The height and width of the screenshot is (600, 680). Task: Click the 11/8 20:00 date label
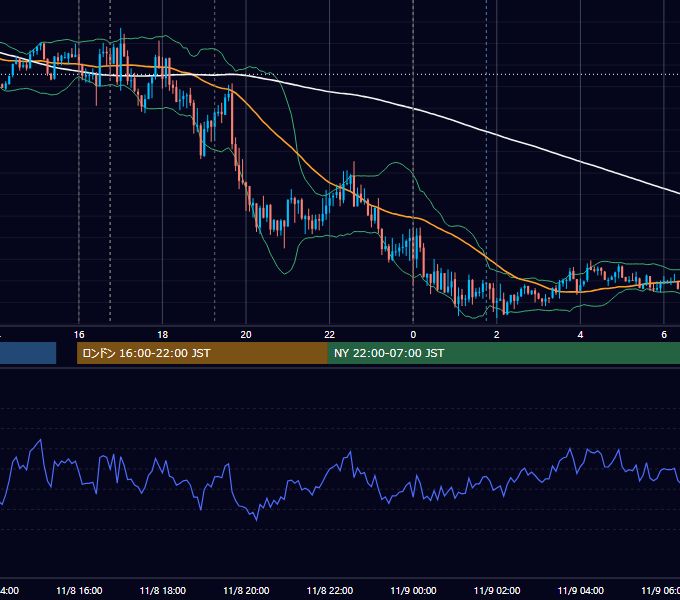[246, 591]
